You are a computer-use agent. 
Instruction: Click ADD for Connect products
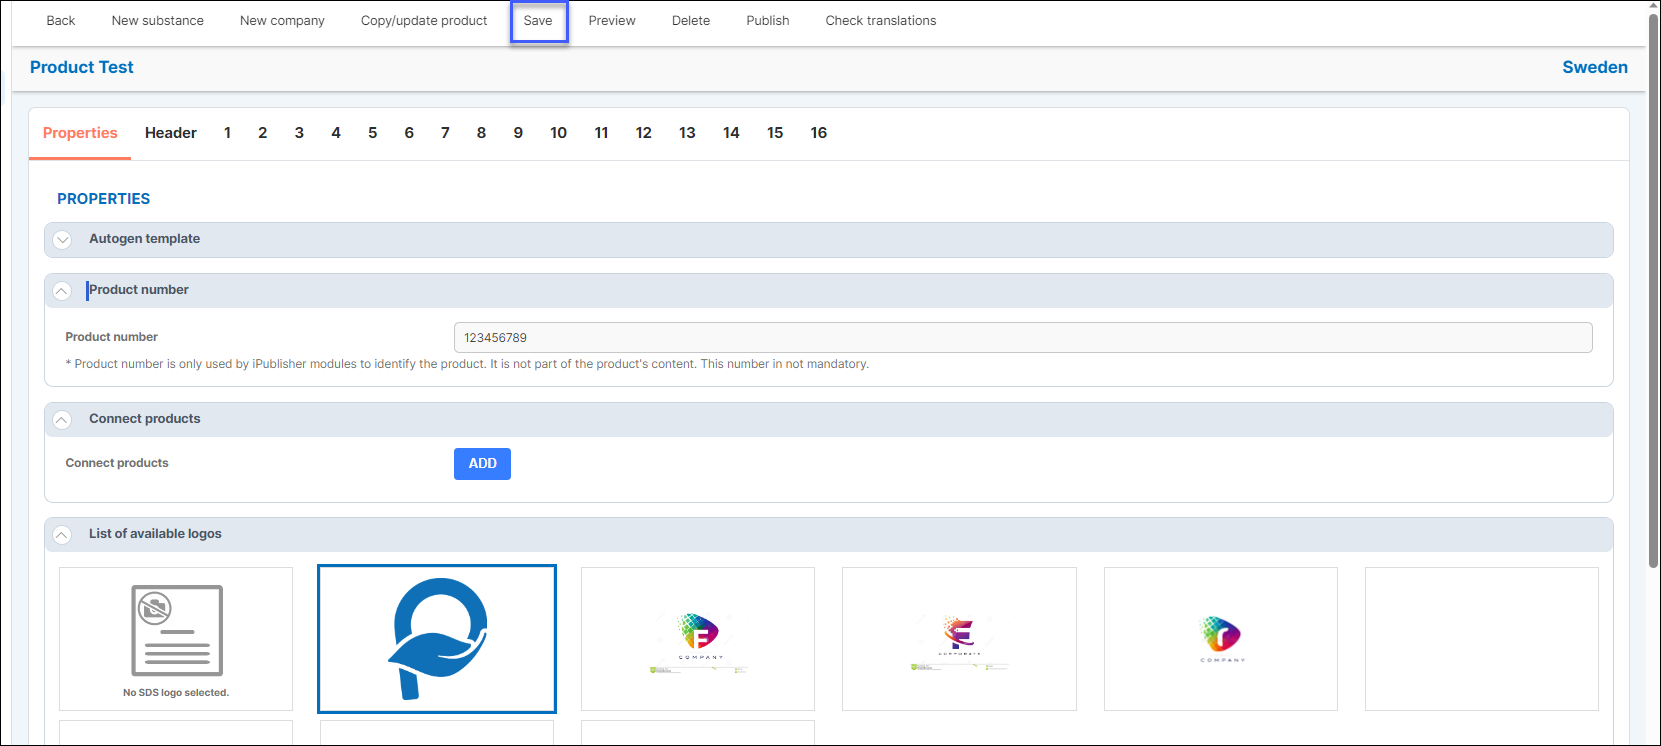[482, 464]
